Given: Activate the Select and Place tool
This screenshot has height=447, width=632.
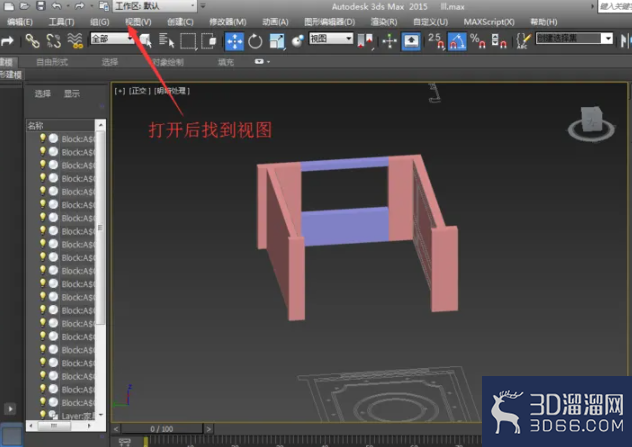Looking at the screenshot, I should (297, 41).
